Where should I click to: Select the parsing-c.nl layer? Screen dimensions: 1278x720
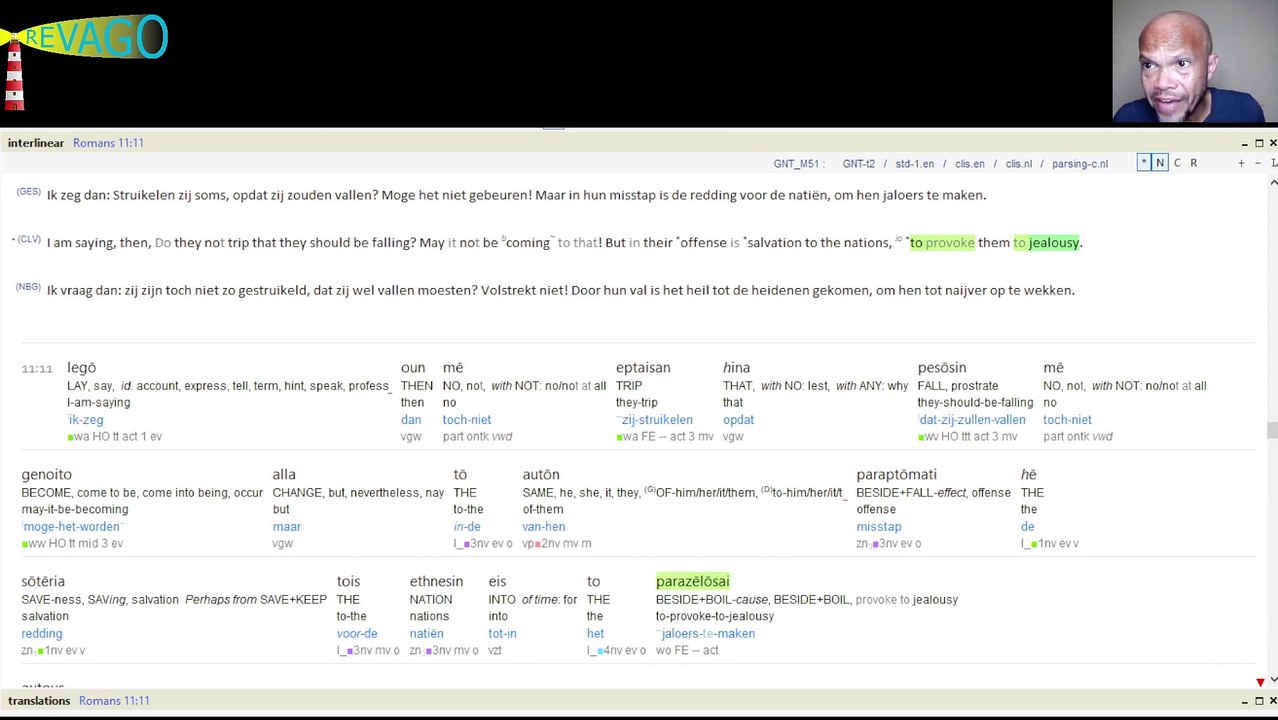click(x=1079, y=164)
